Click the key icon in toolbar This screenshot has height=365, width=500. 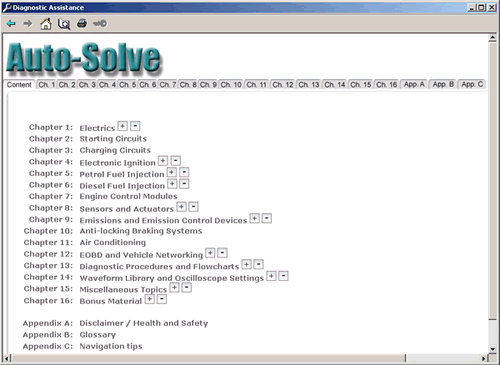point(100,24)
